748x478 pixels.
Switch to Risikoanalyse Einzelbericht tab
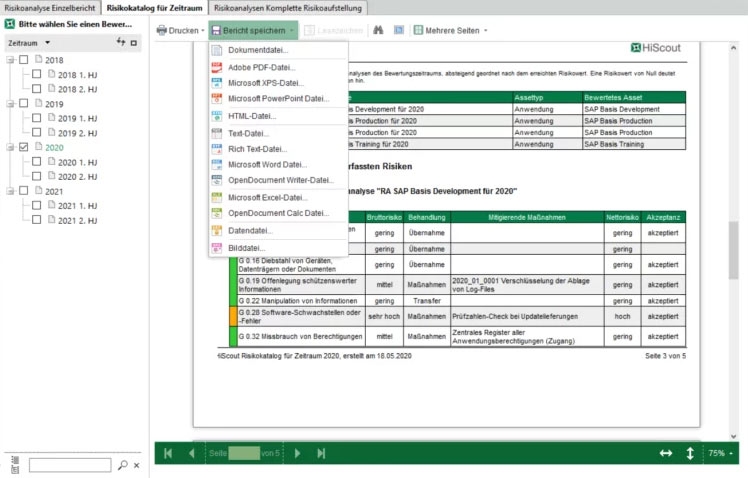pyautogui.click(x=50, y=7)
